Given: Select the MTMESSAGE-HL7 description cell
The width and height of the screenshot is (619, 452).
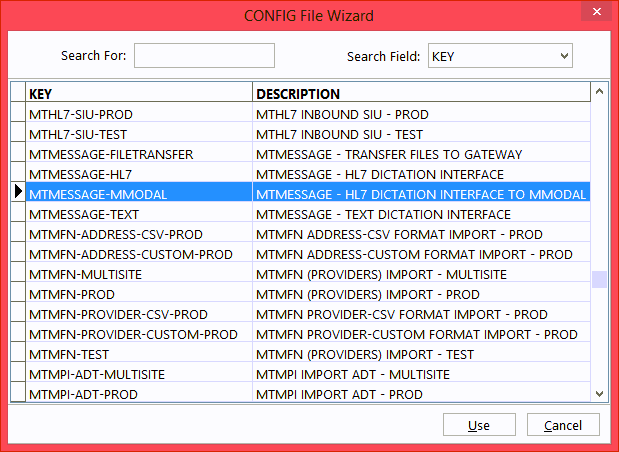Looking at the screenshot, I should click(x=420, y=174).
